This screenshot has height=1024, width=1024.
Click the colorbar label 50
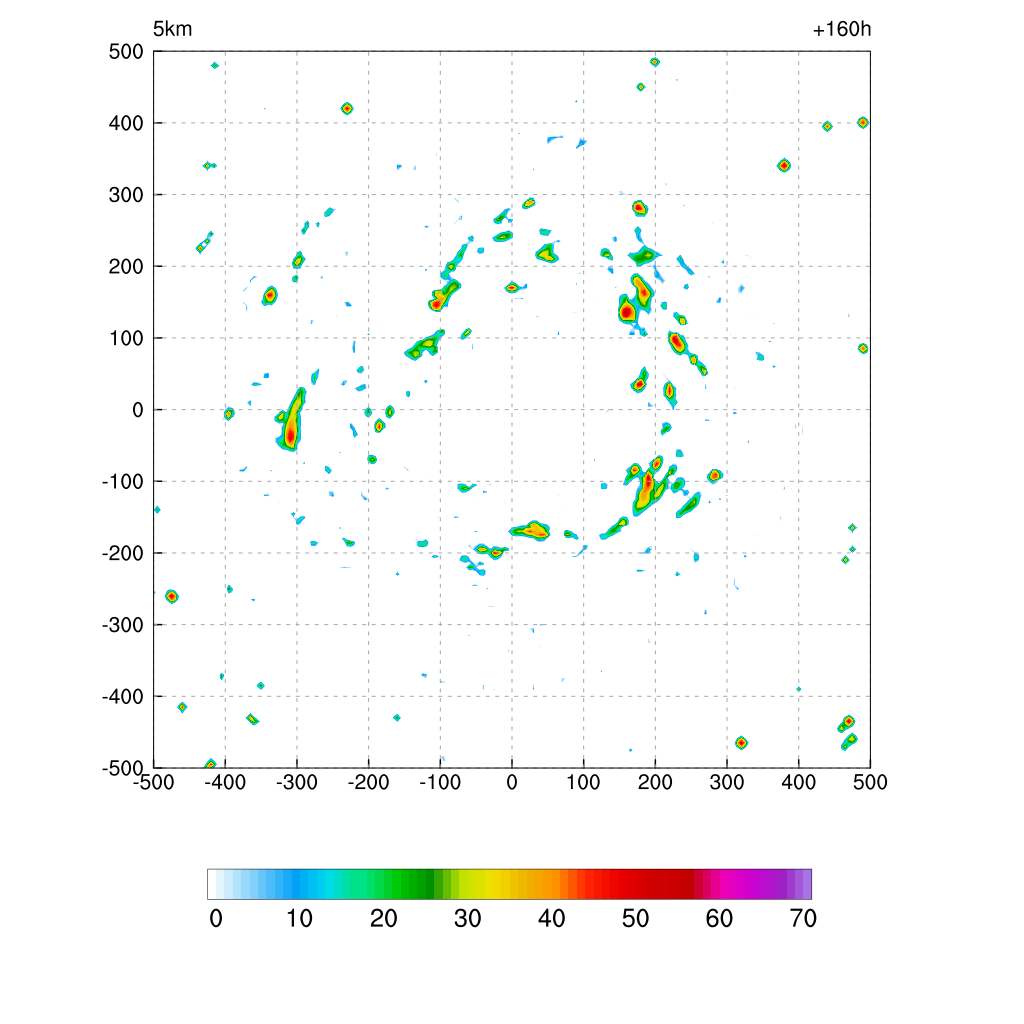(x=635, y=919)
